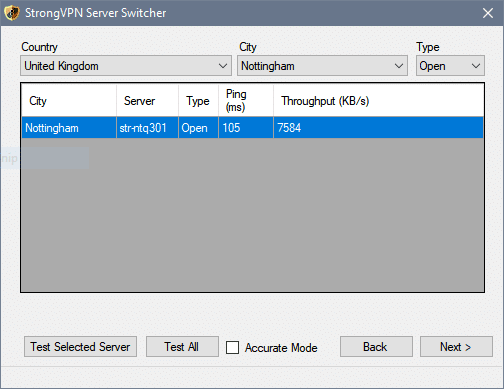Proceed with the Next > button
Viewport: 504px width, 389px height.
tap(456, 347)
